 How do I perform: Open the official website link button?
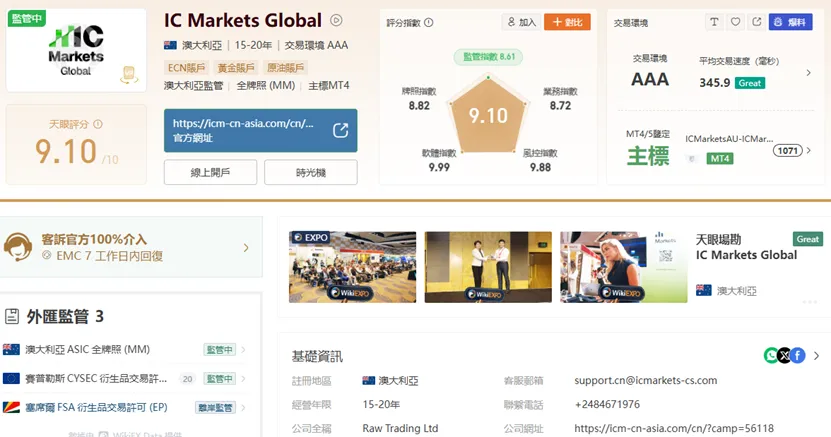coord(260,130)
